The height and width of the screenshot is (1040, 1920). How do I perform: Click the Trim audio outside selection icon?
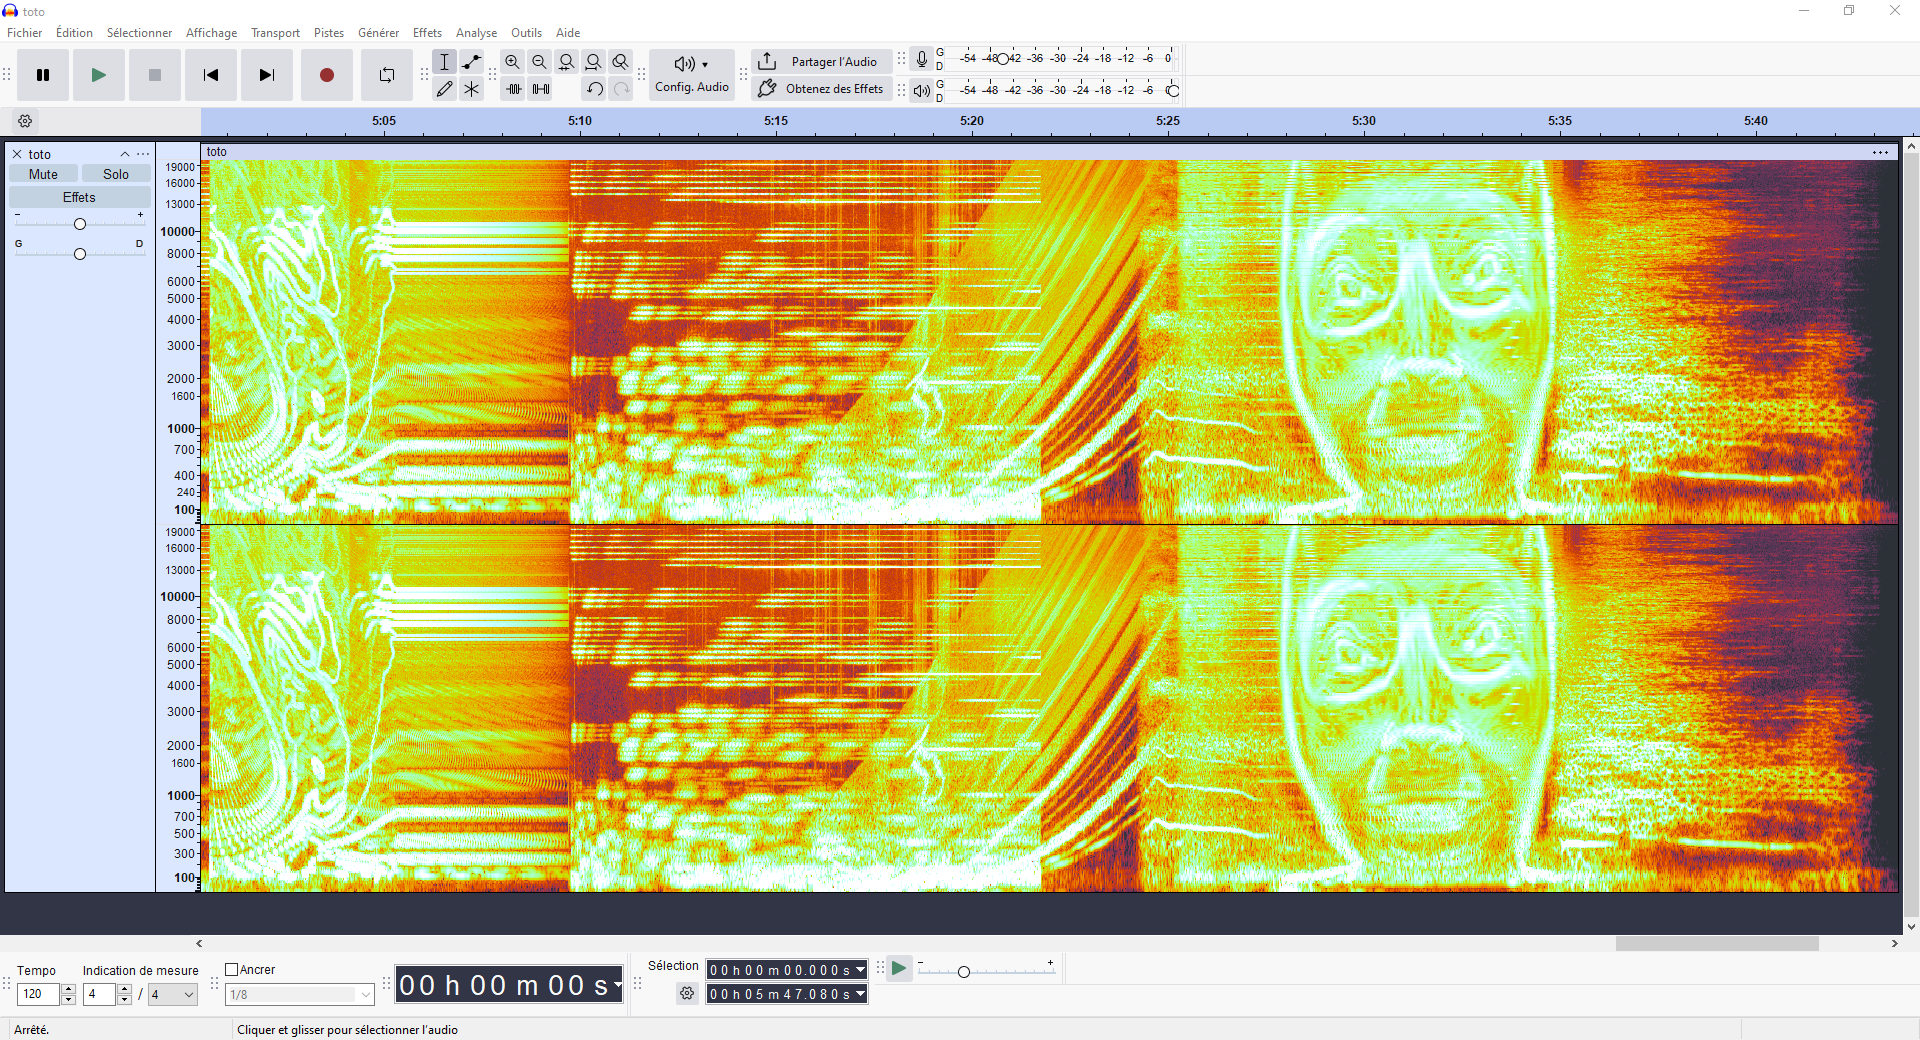pos(514,89)
